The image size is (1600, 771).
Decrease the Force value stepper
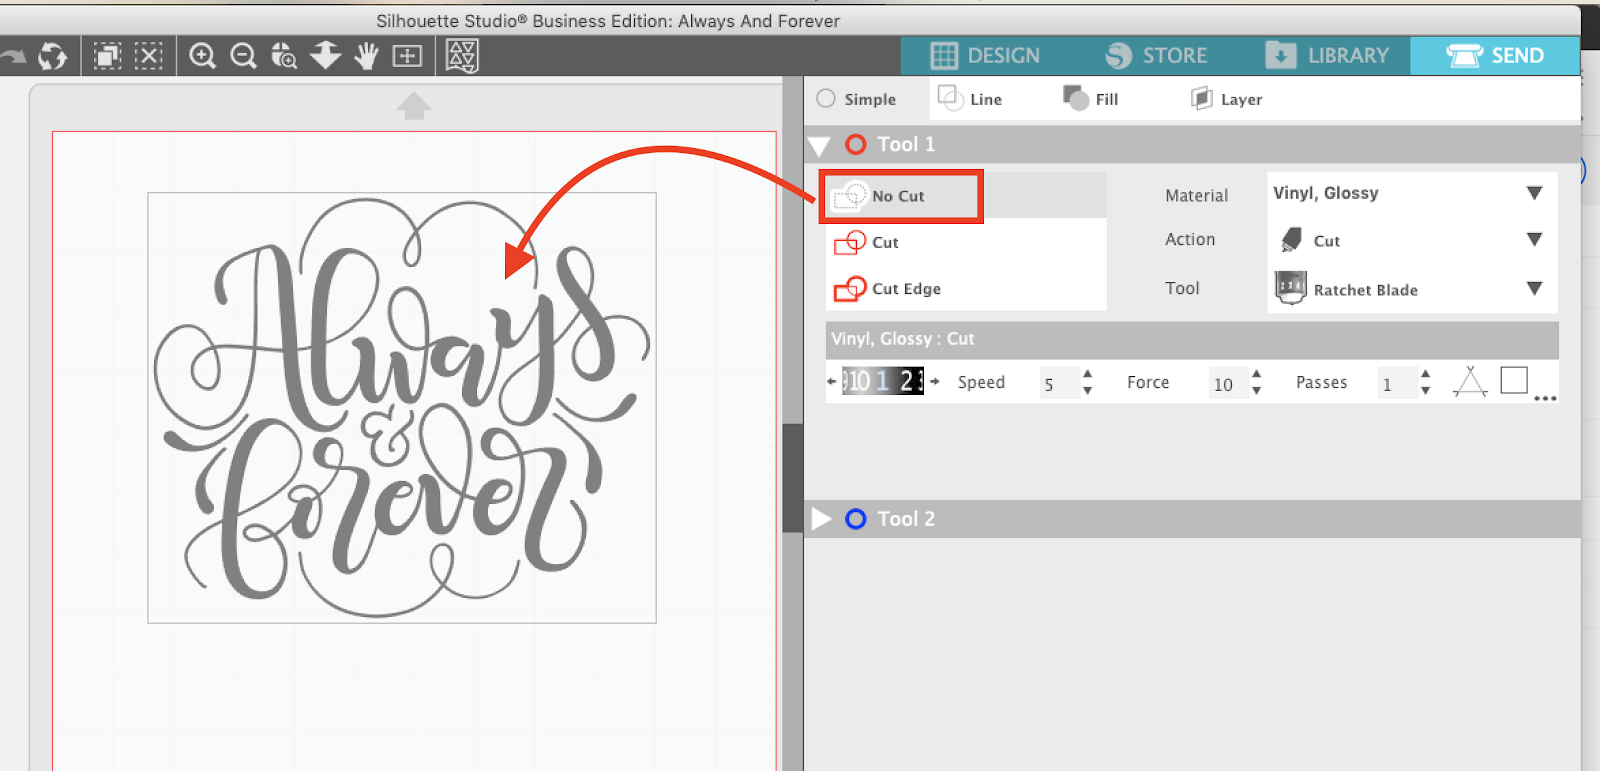[x=1257, y=390]
